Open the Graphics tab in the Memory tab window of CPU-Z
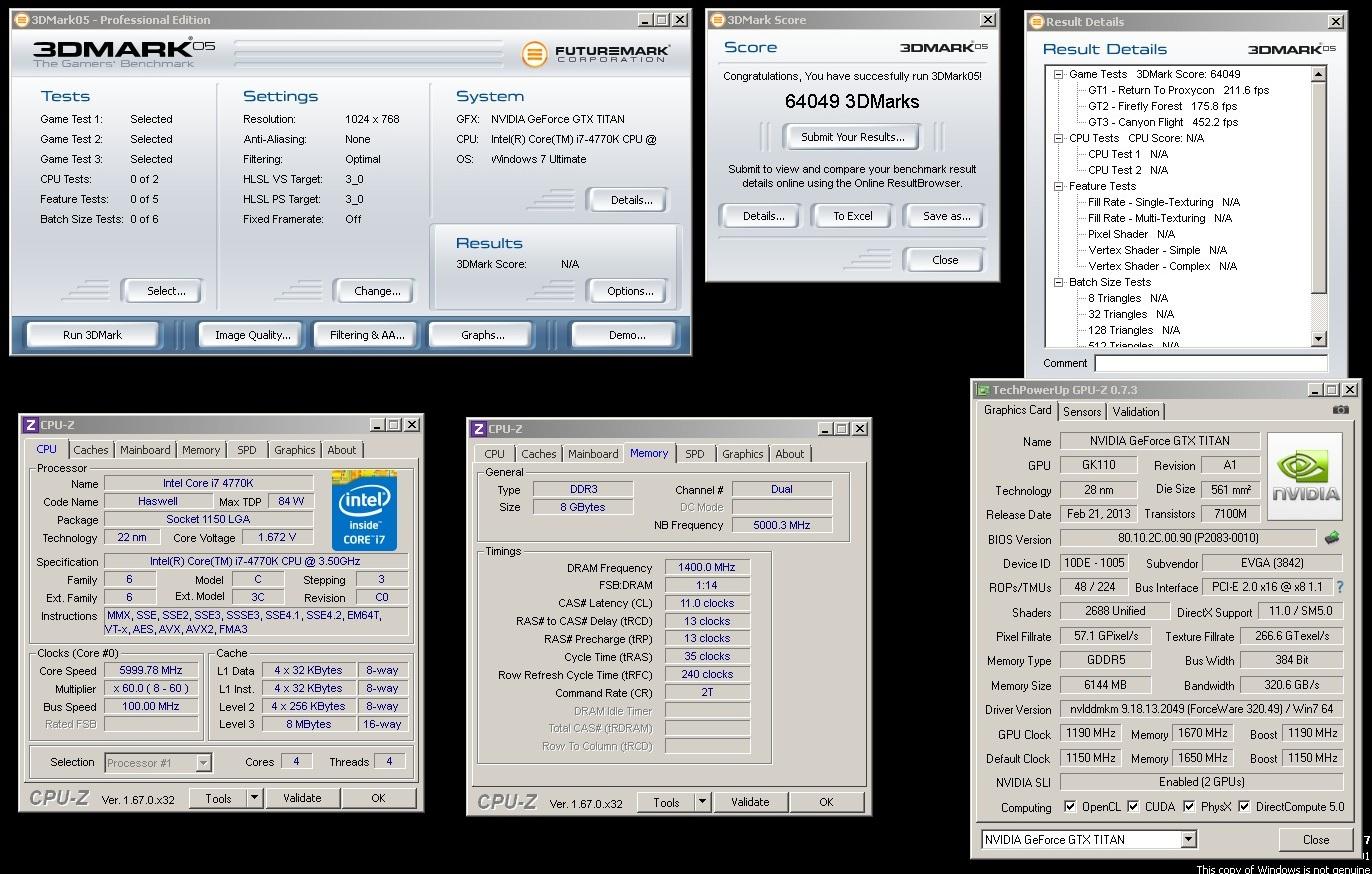 tap(742, 454)
